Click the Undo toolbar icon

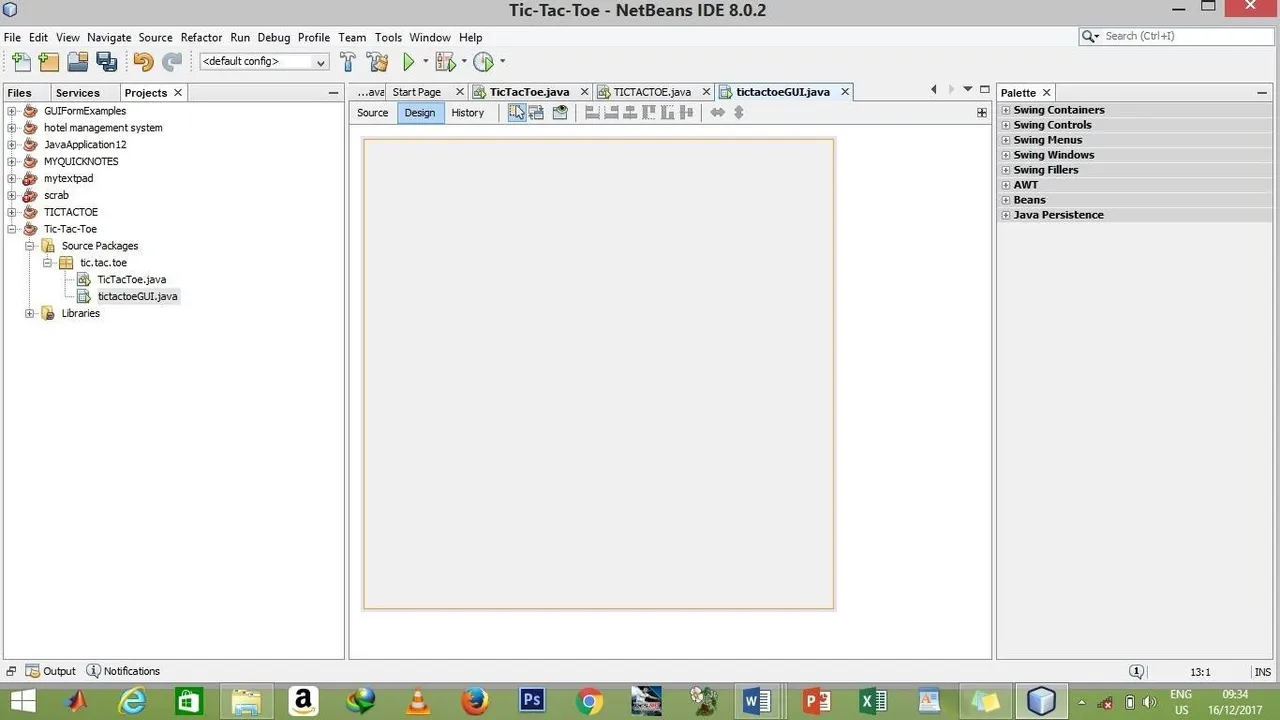tap(143, 62)
